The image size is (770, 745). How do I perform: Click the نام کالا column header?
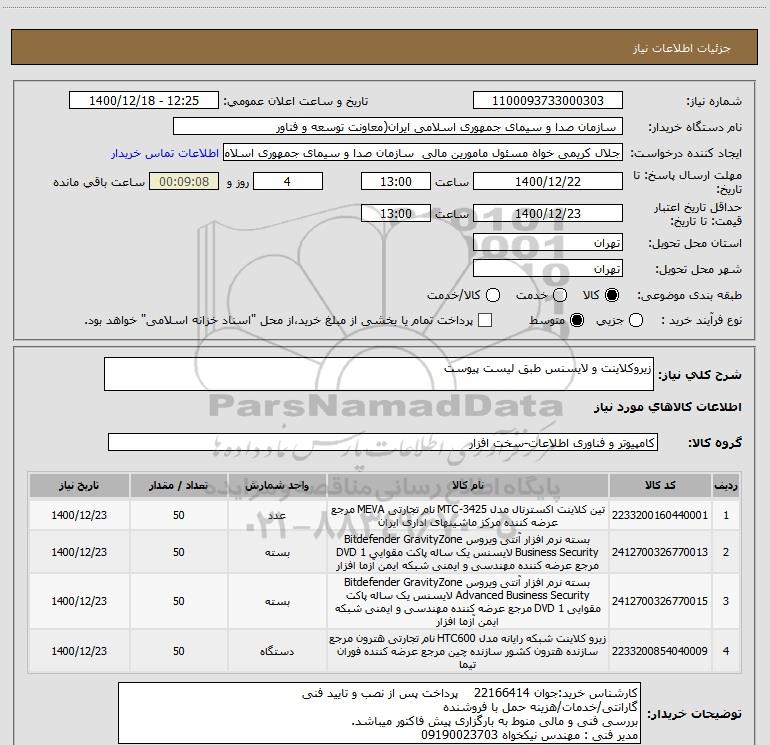(x=468, y=485)
